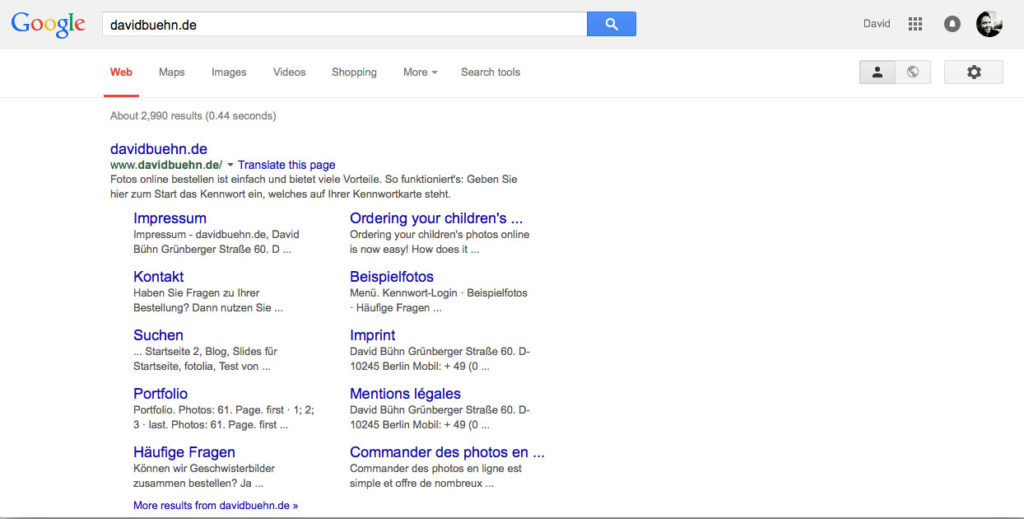Expand the More search categories dropdown
Screen dimensions: 1024x519
pos(420,72)
